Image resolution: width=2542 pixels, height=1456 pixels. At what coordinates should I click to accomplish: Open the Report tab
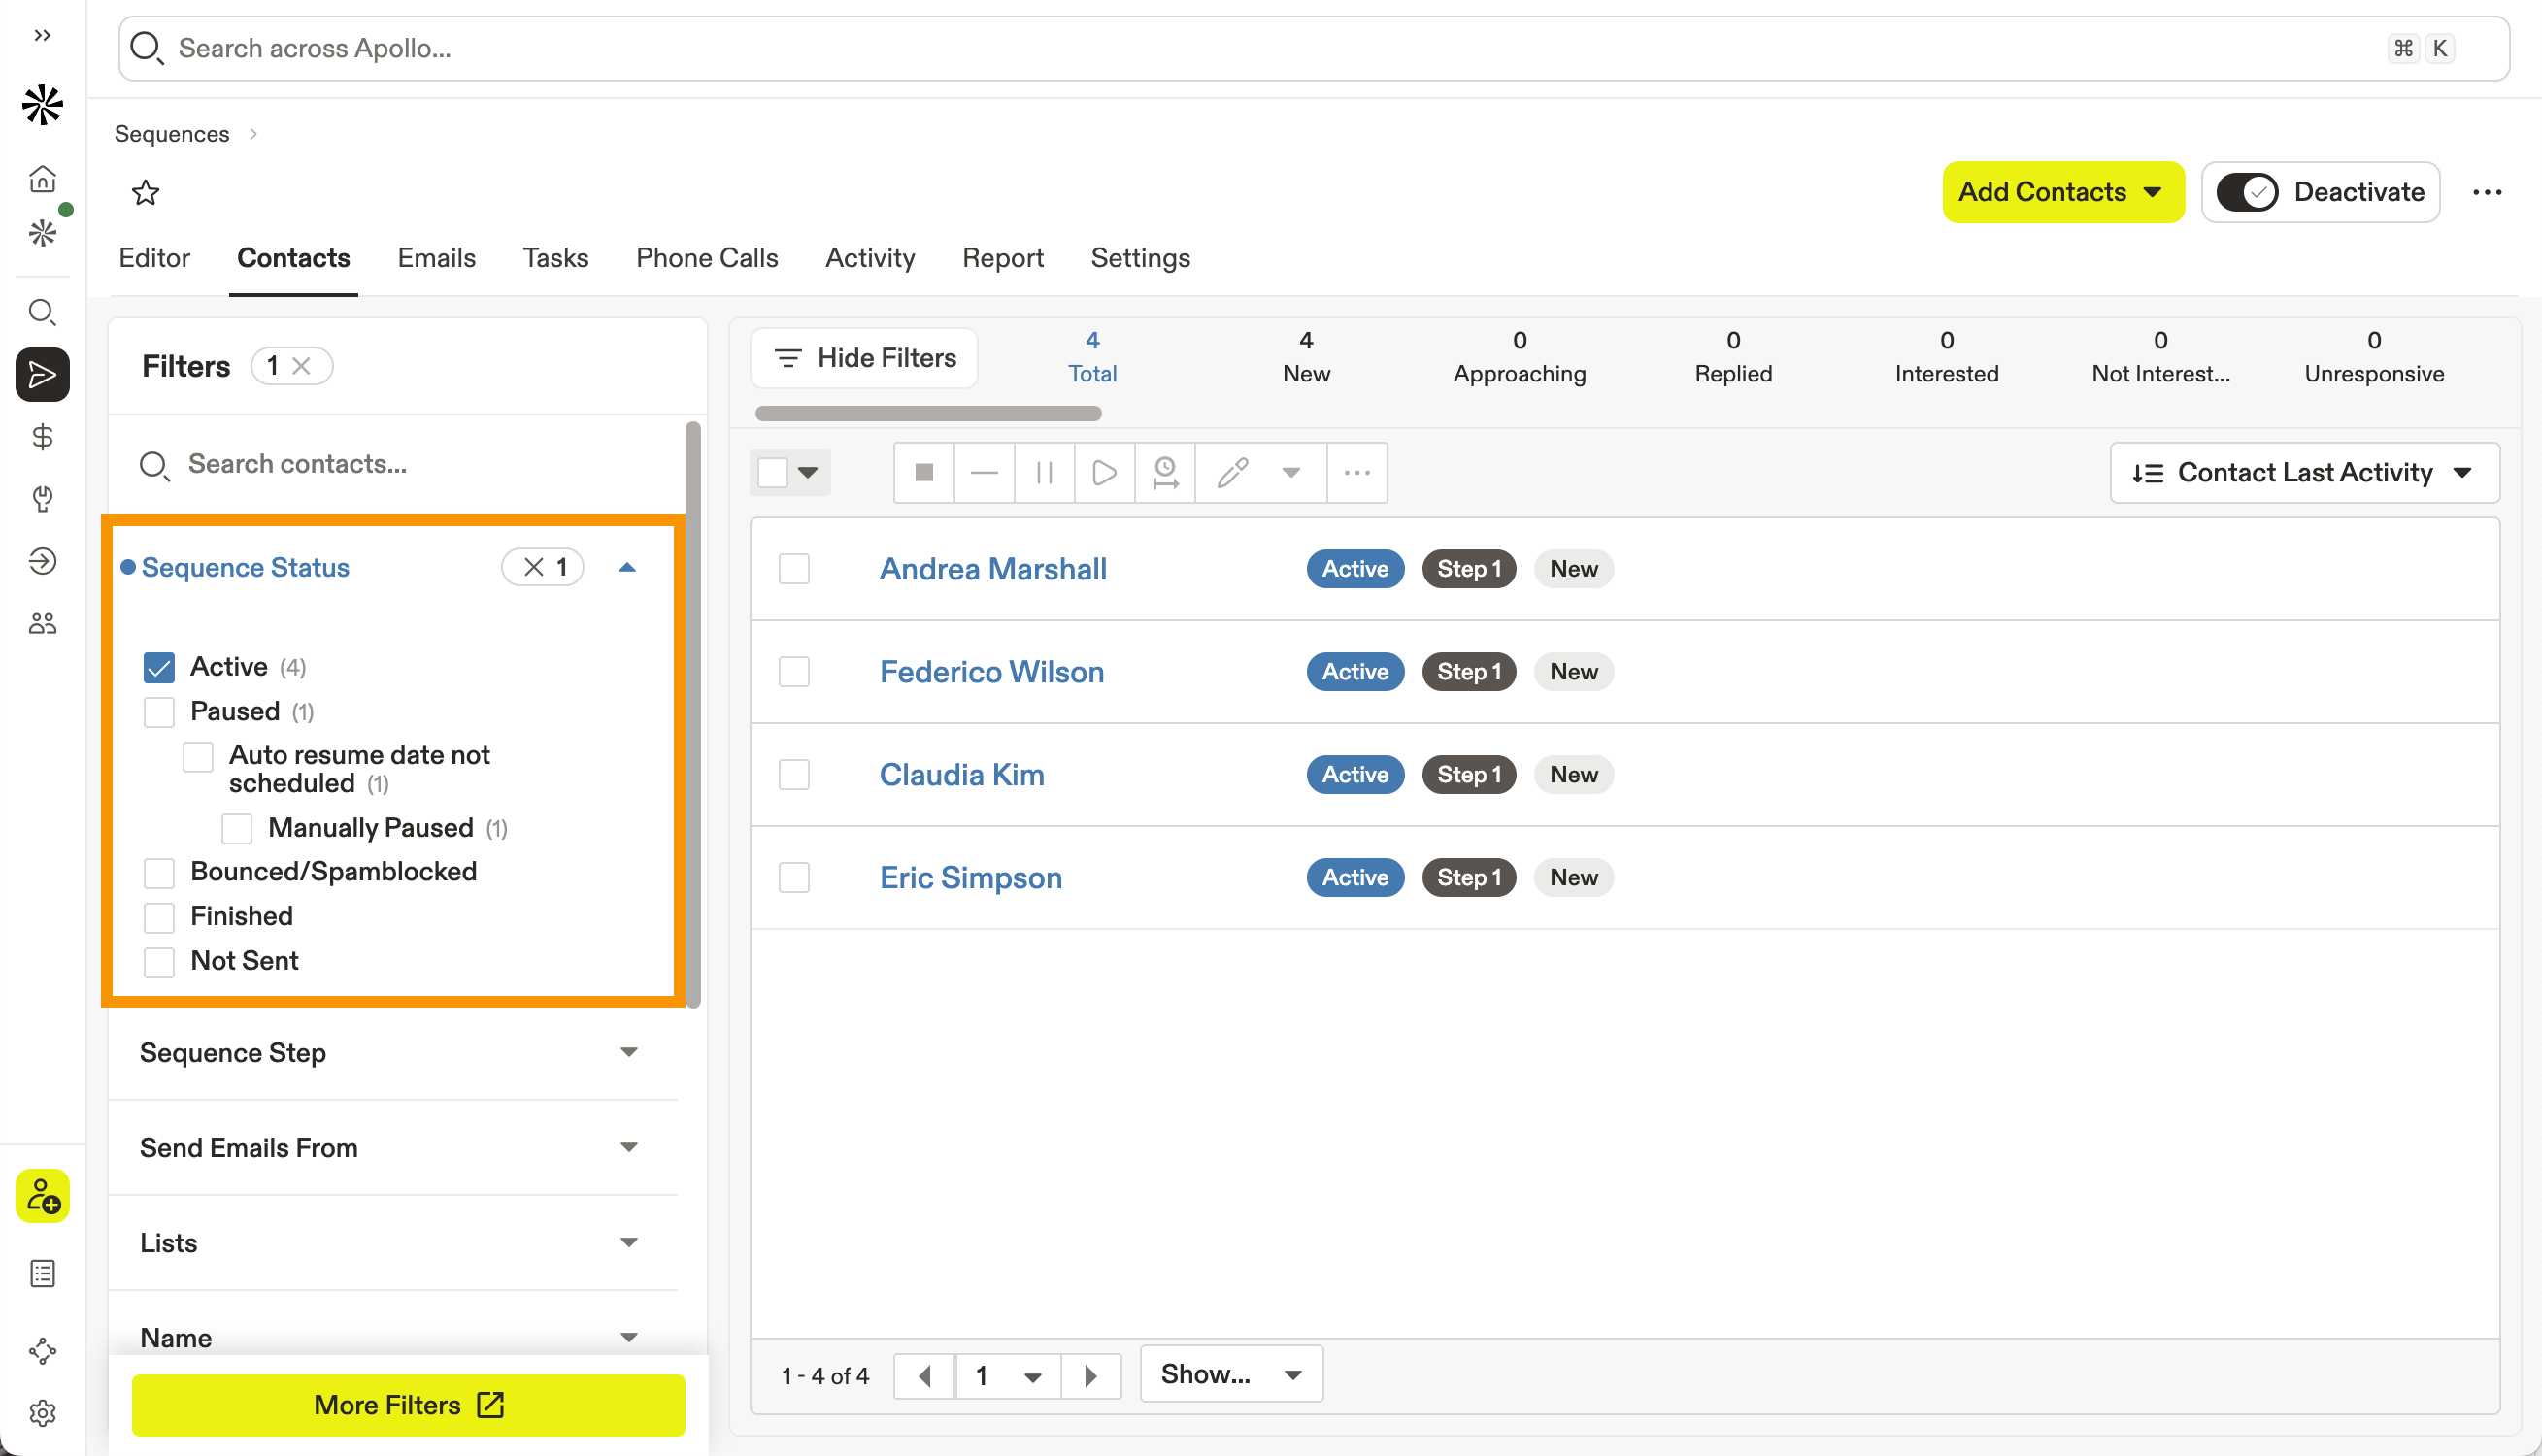pos(1002,258)
